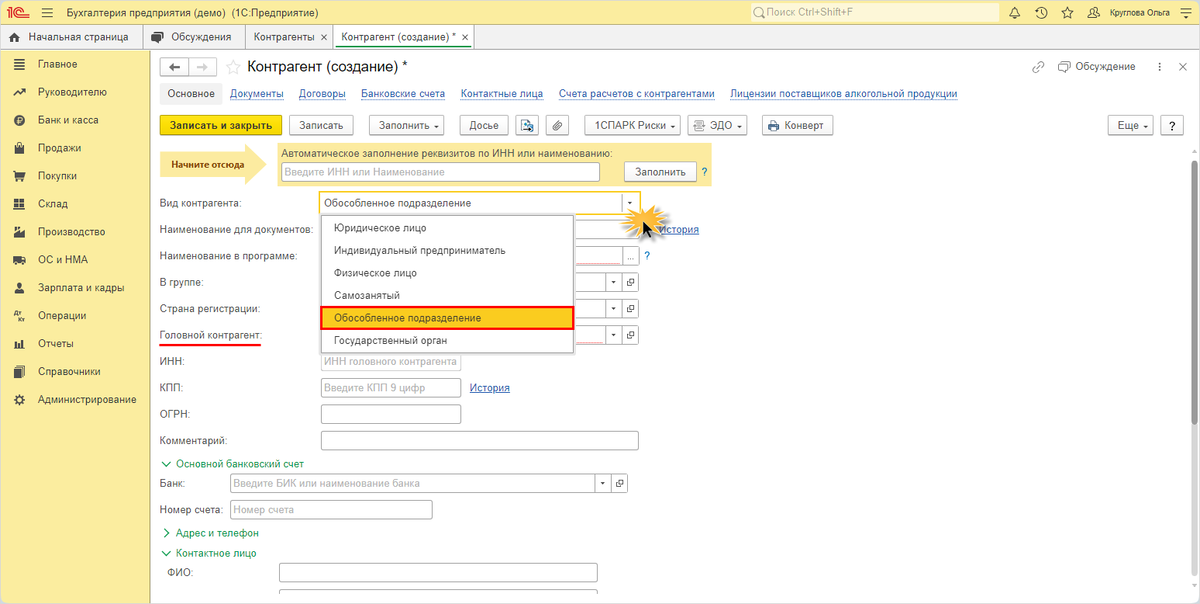Expand Банк field dropdown arrow
Viewport: 1200px width, 604px height.
603,483
